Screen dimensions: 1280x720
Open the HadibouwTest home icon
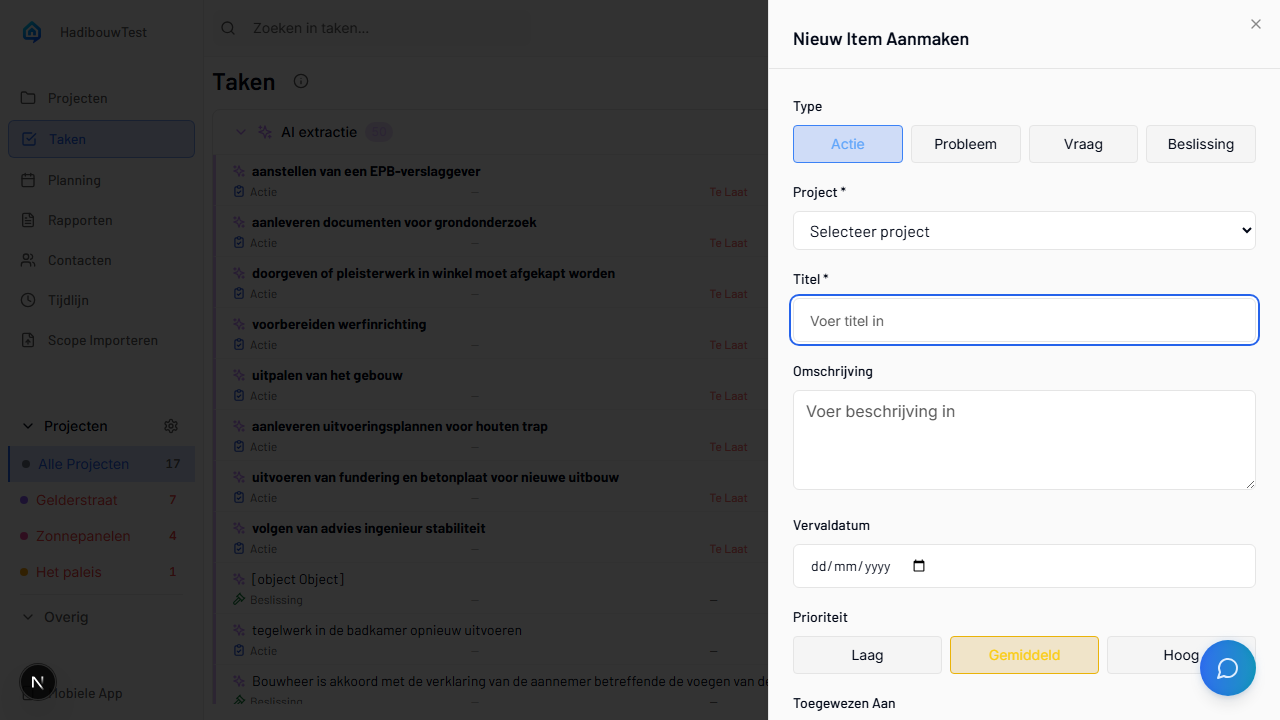pos(31,31)
